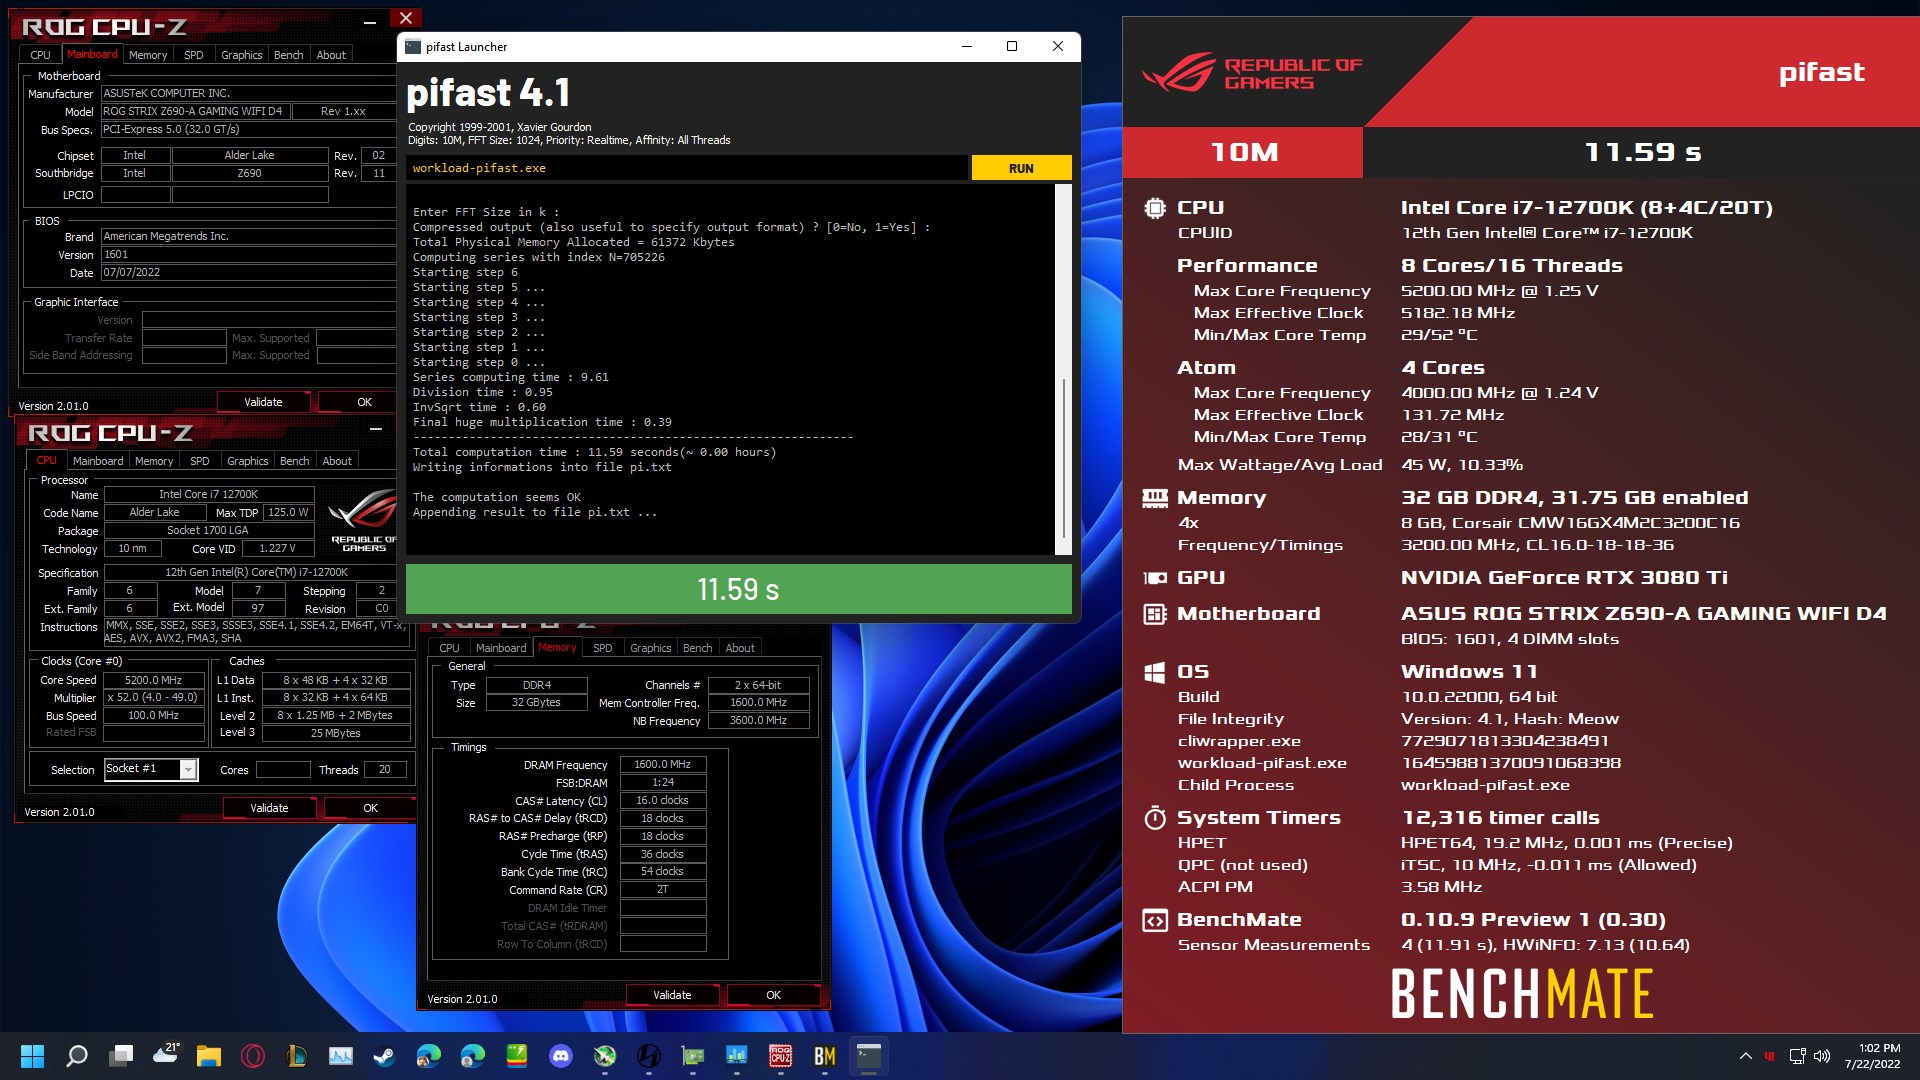Open SPD tab in the CPU window
The width and height of the screenshot is (1920, 1080).
200,461
